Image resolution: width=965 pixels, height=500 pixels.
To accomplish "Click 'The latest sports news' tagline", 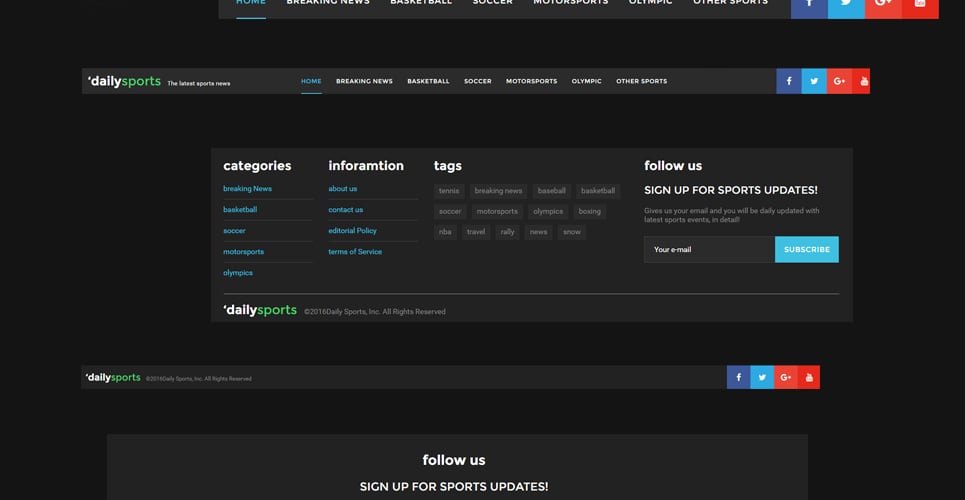I will [199, 84].
